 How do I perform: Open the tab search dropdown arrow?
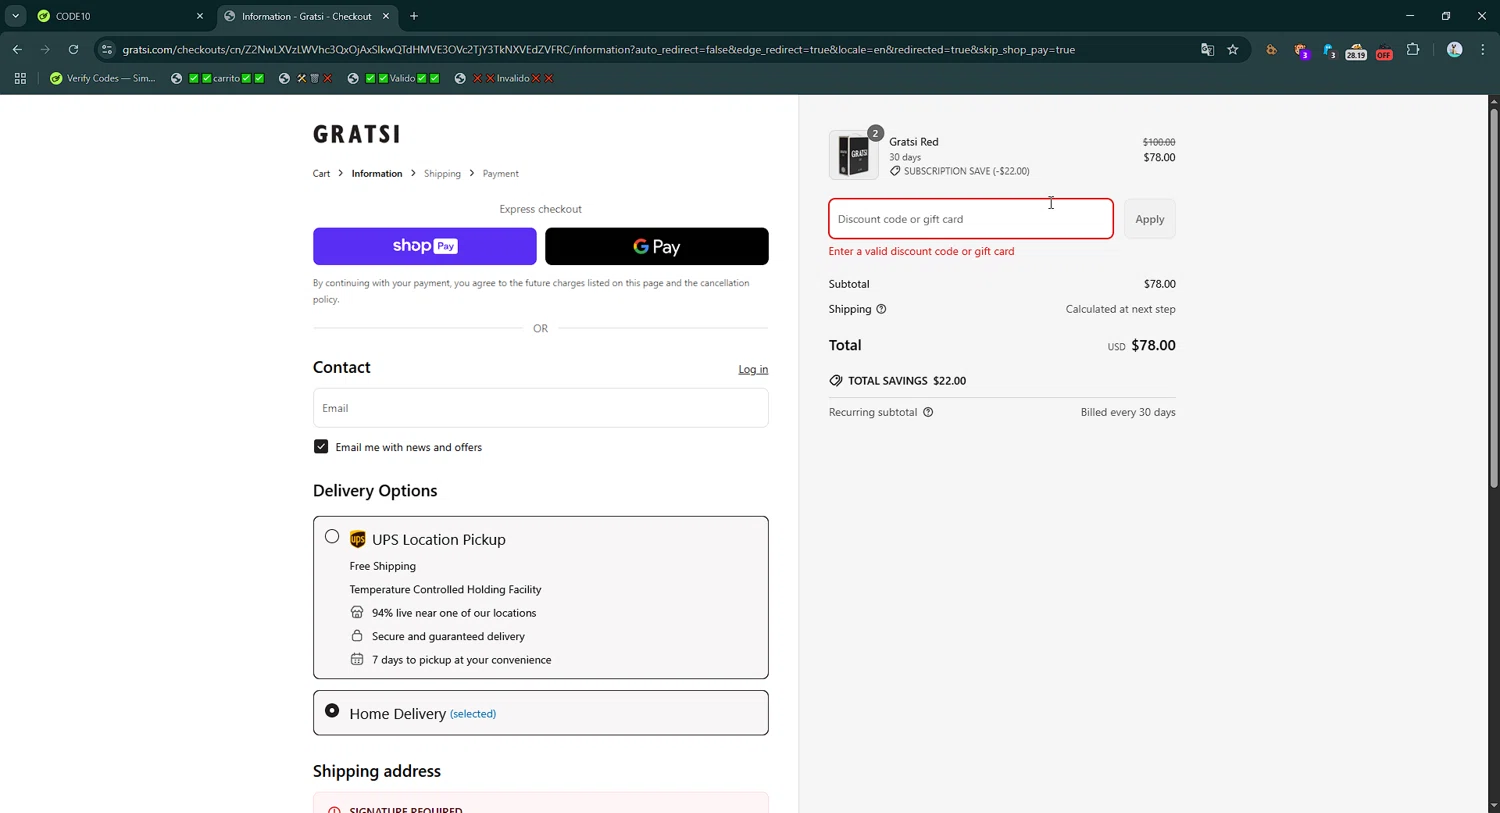[15, 16]
